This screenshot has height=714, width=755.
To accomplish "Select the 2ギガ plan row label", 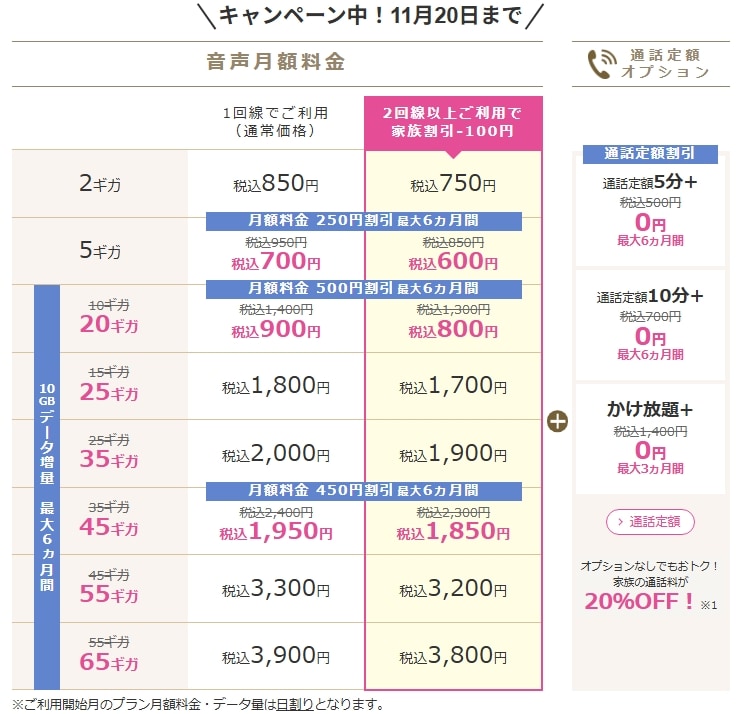I will pyautogui.click(x=99, y=184).
